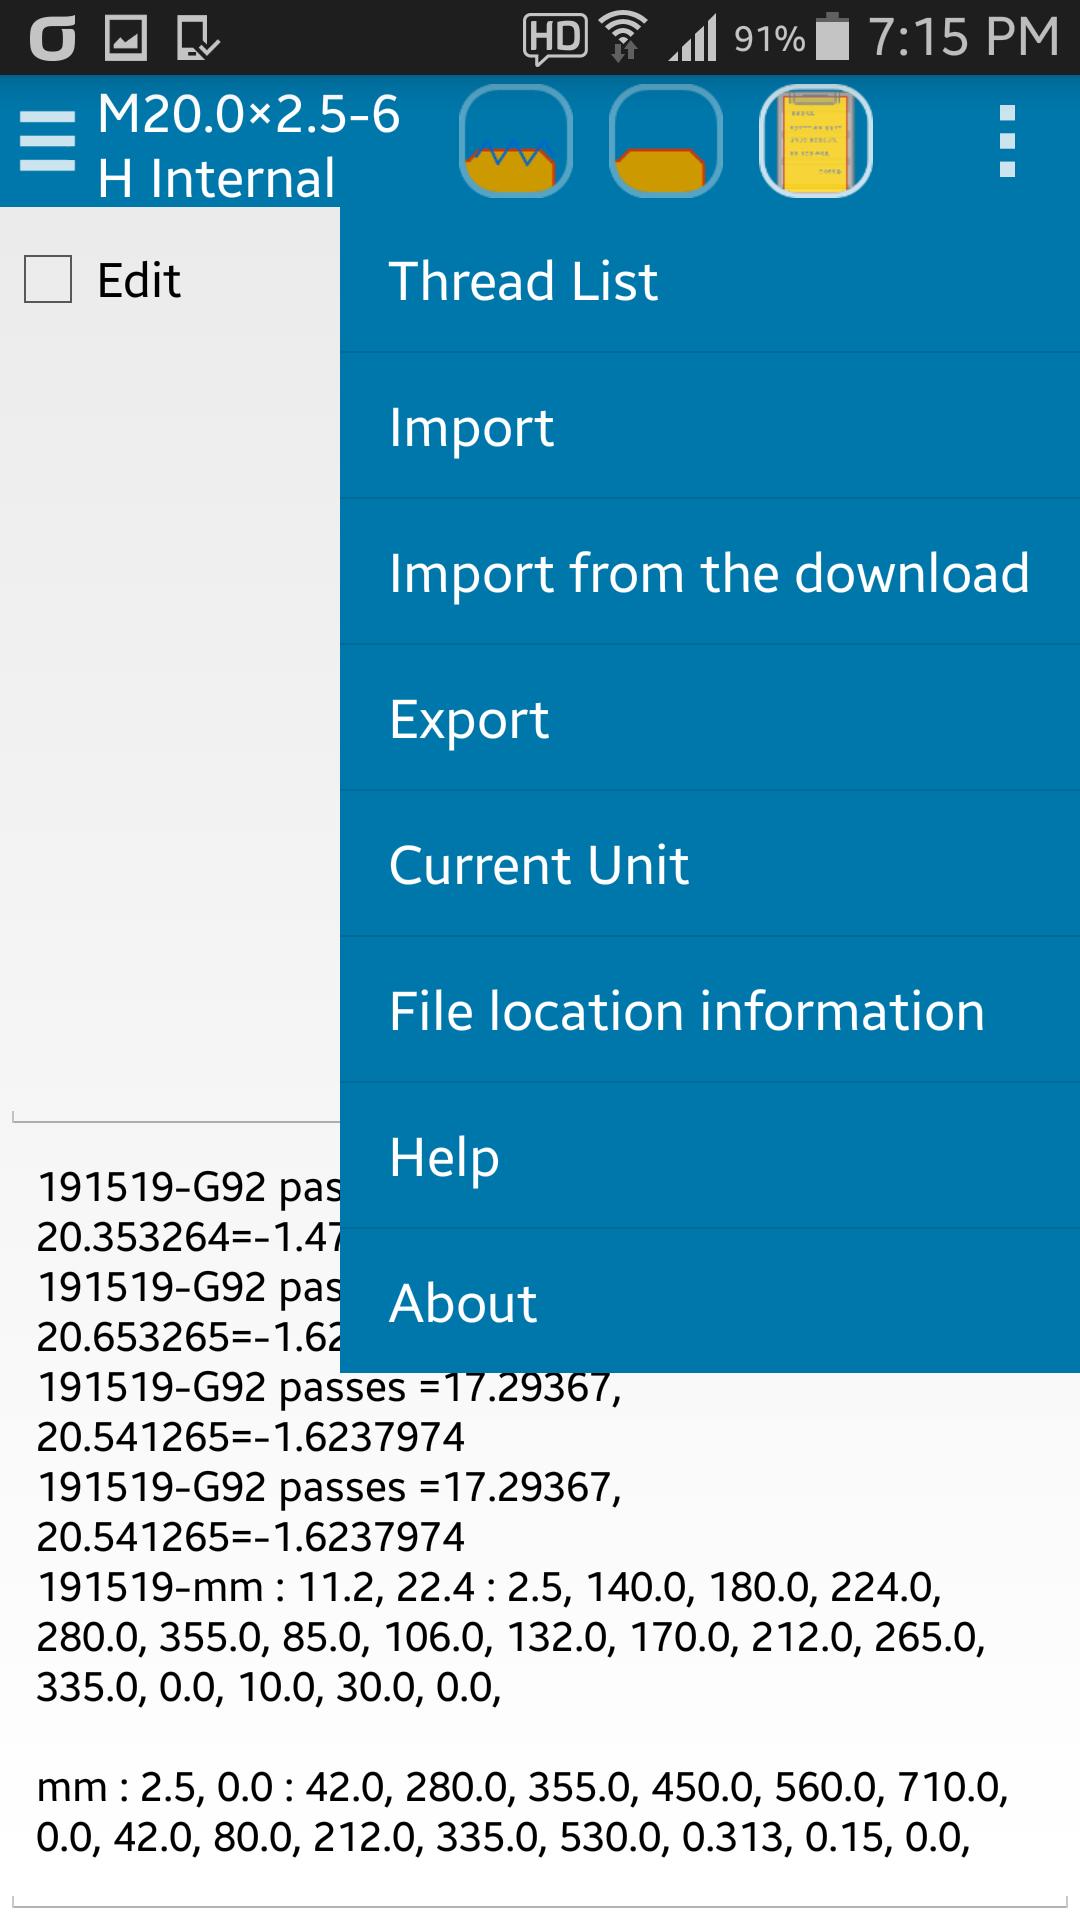Open File location information
Screen dimensions: 1080x1920
pyautogui.click(x=710, y=1010)
